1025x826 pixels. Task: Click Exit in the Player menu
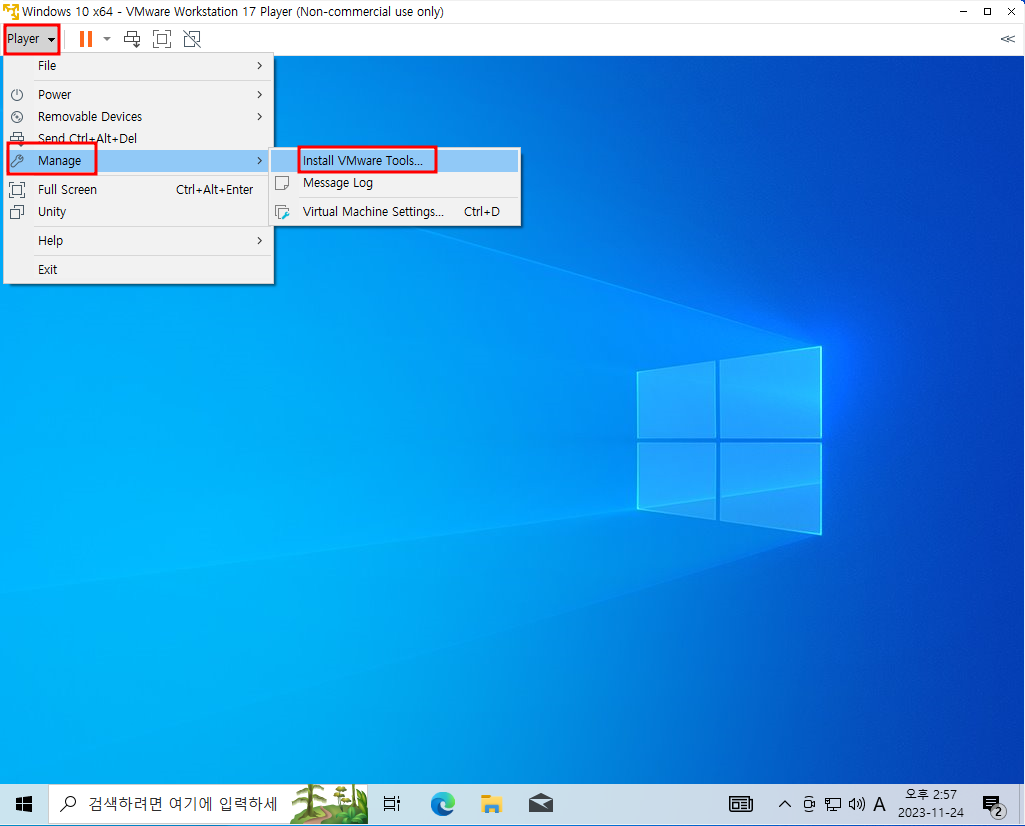point(139,270)
